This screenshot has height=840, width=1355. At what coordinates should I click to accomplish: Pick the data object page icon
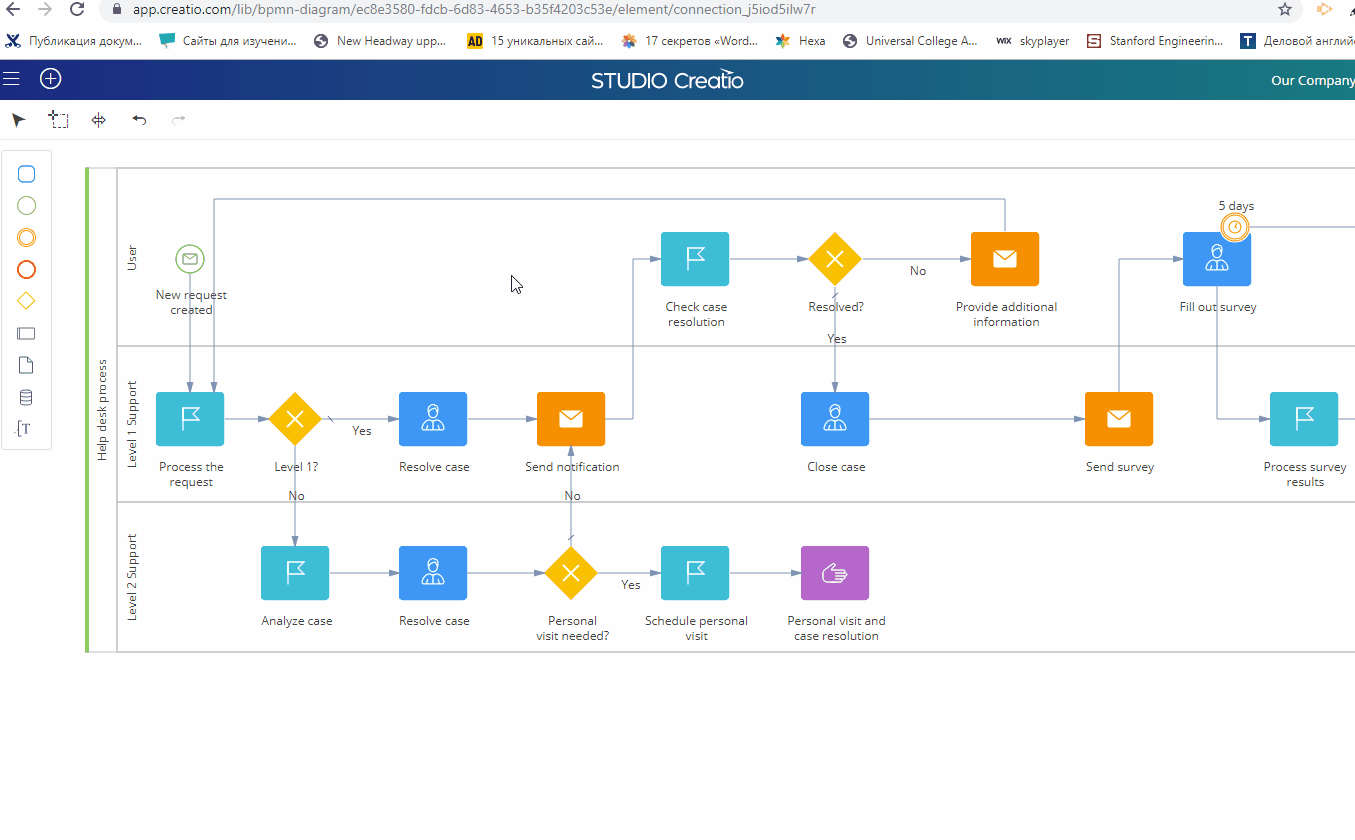point(27,366)
